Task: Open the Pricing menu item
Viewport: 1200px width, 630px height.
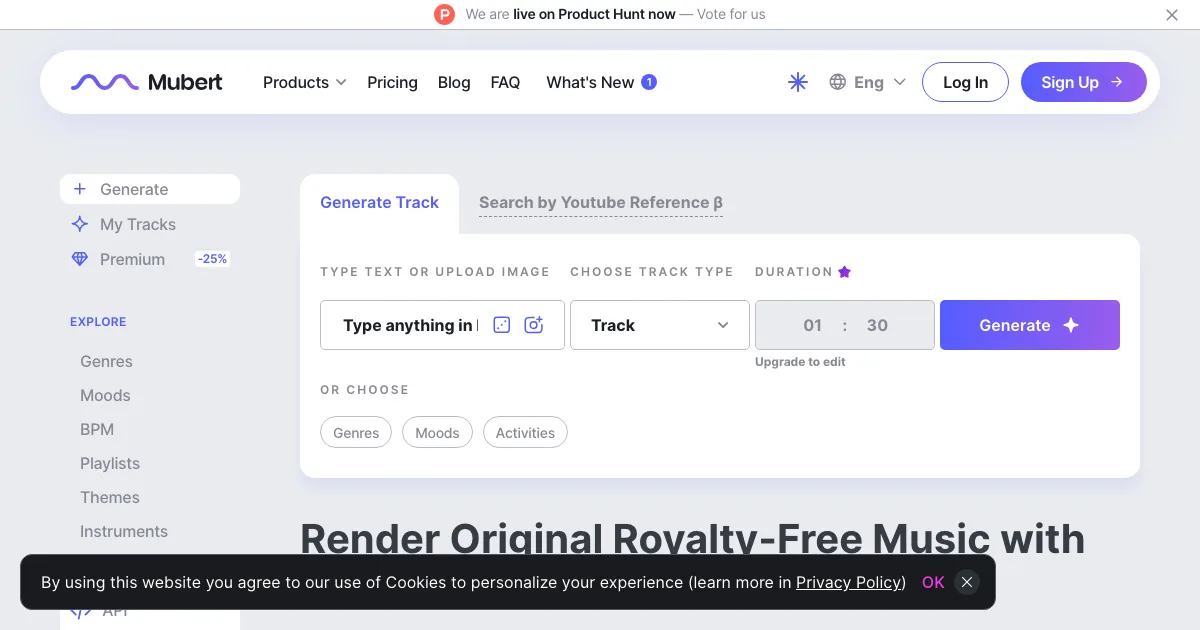Action: [392, 82]
